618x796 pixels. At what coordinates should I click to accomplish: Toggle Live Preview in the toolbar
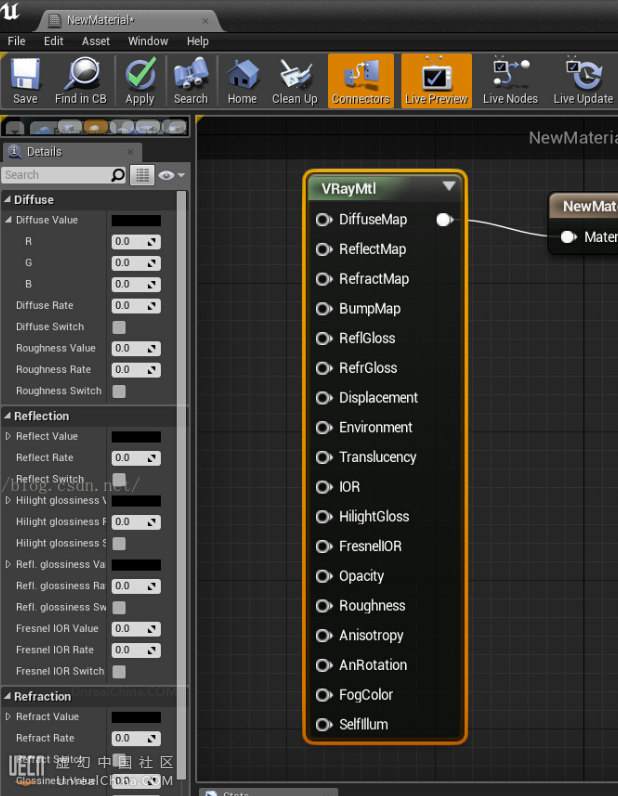[x=436, y=79]
